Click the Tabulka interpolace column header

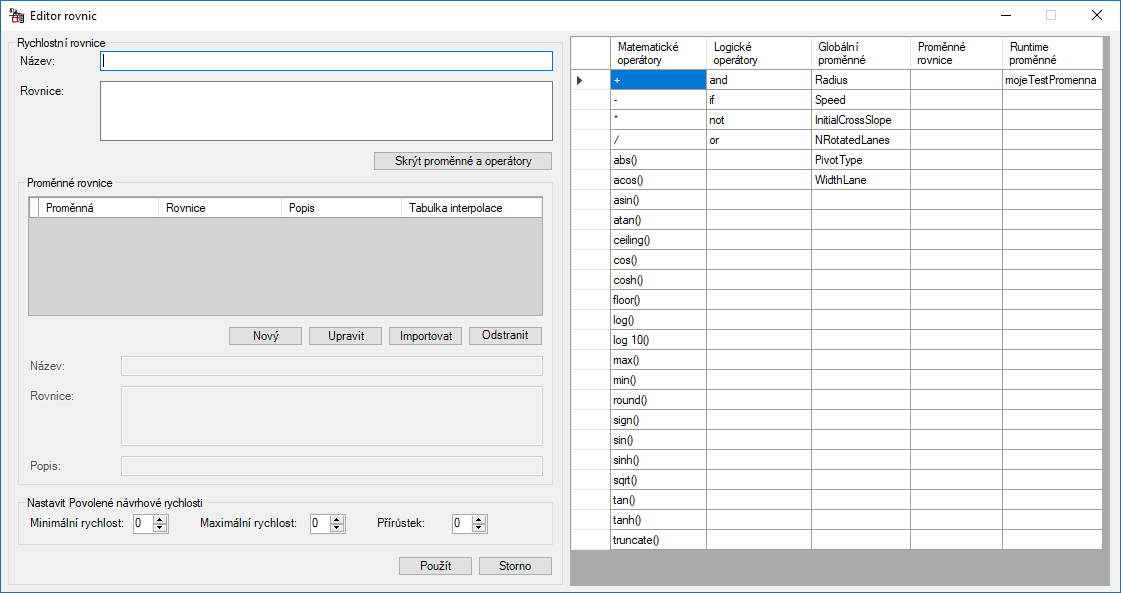[x=471, y=208]
